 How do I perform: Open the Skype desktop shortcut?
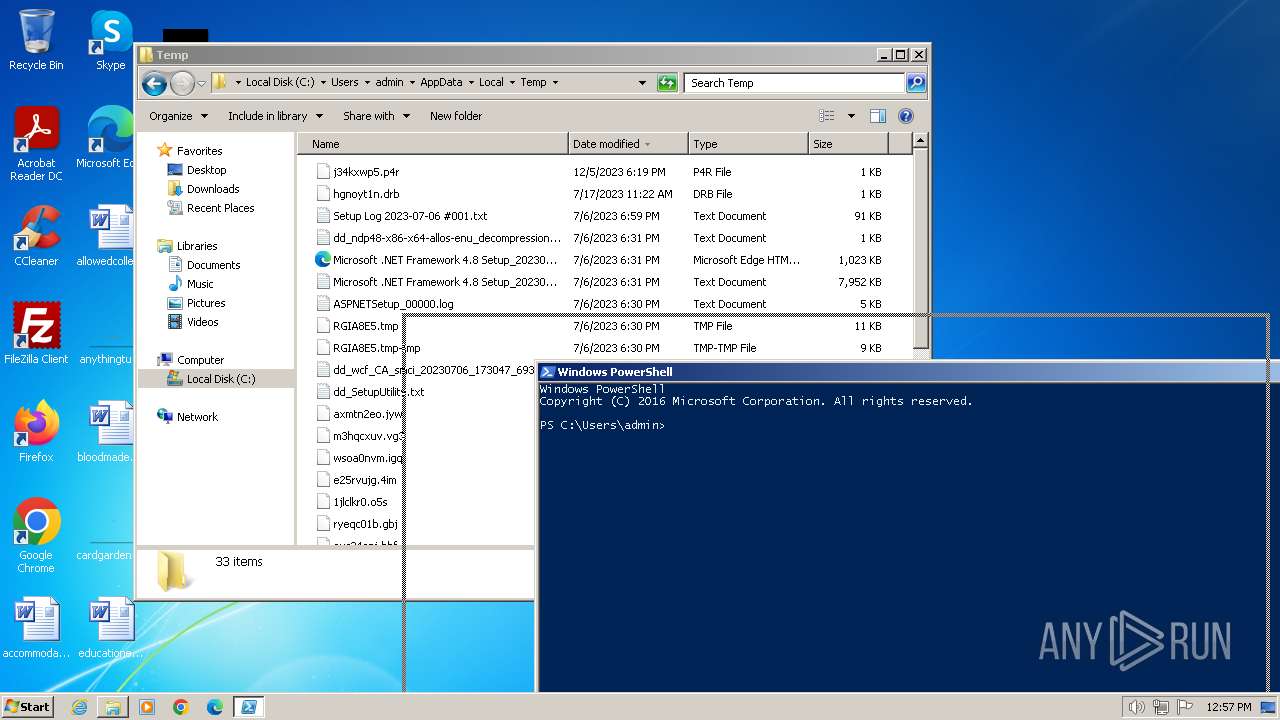click(x=110, y=40)
